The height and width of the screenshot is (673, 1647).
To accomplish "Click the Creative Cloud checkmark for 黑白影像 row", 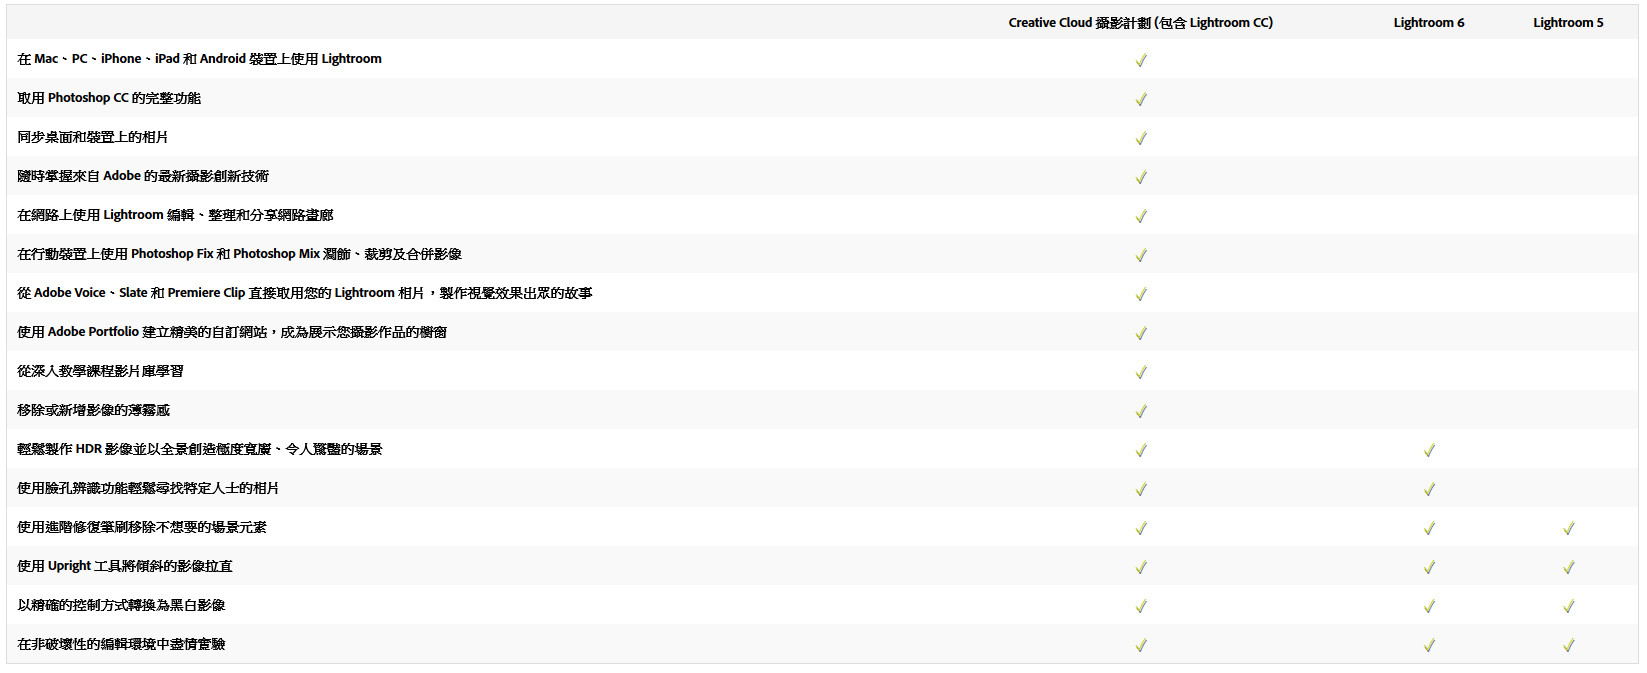I will (1141, 606).
